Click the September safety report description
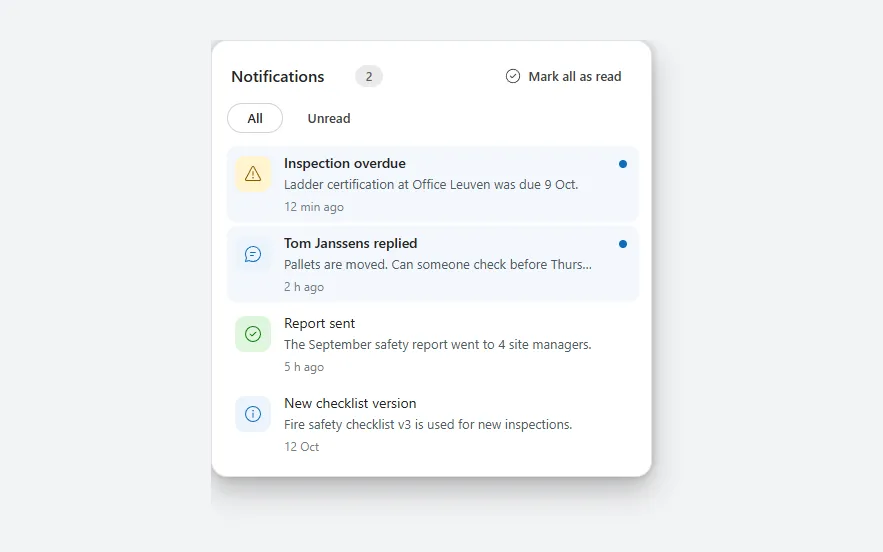The width and height of the screenshot is (883, 552). pyautogui.click(x=438, y=345)
